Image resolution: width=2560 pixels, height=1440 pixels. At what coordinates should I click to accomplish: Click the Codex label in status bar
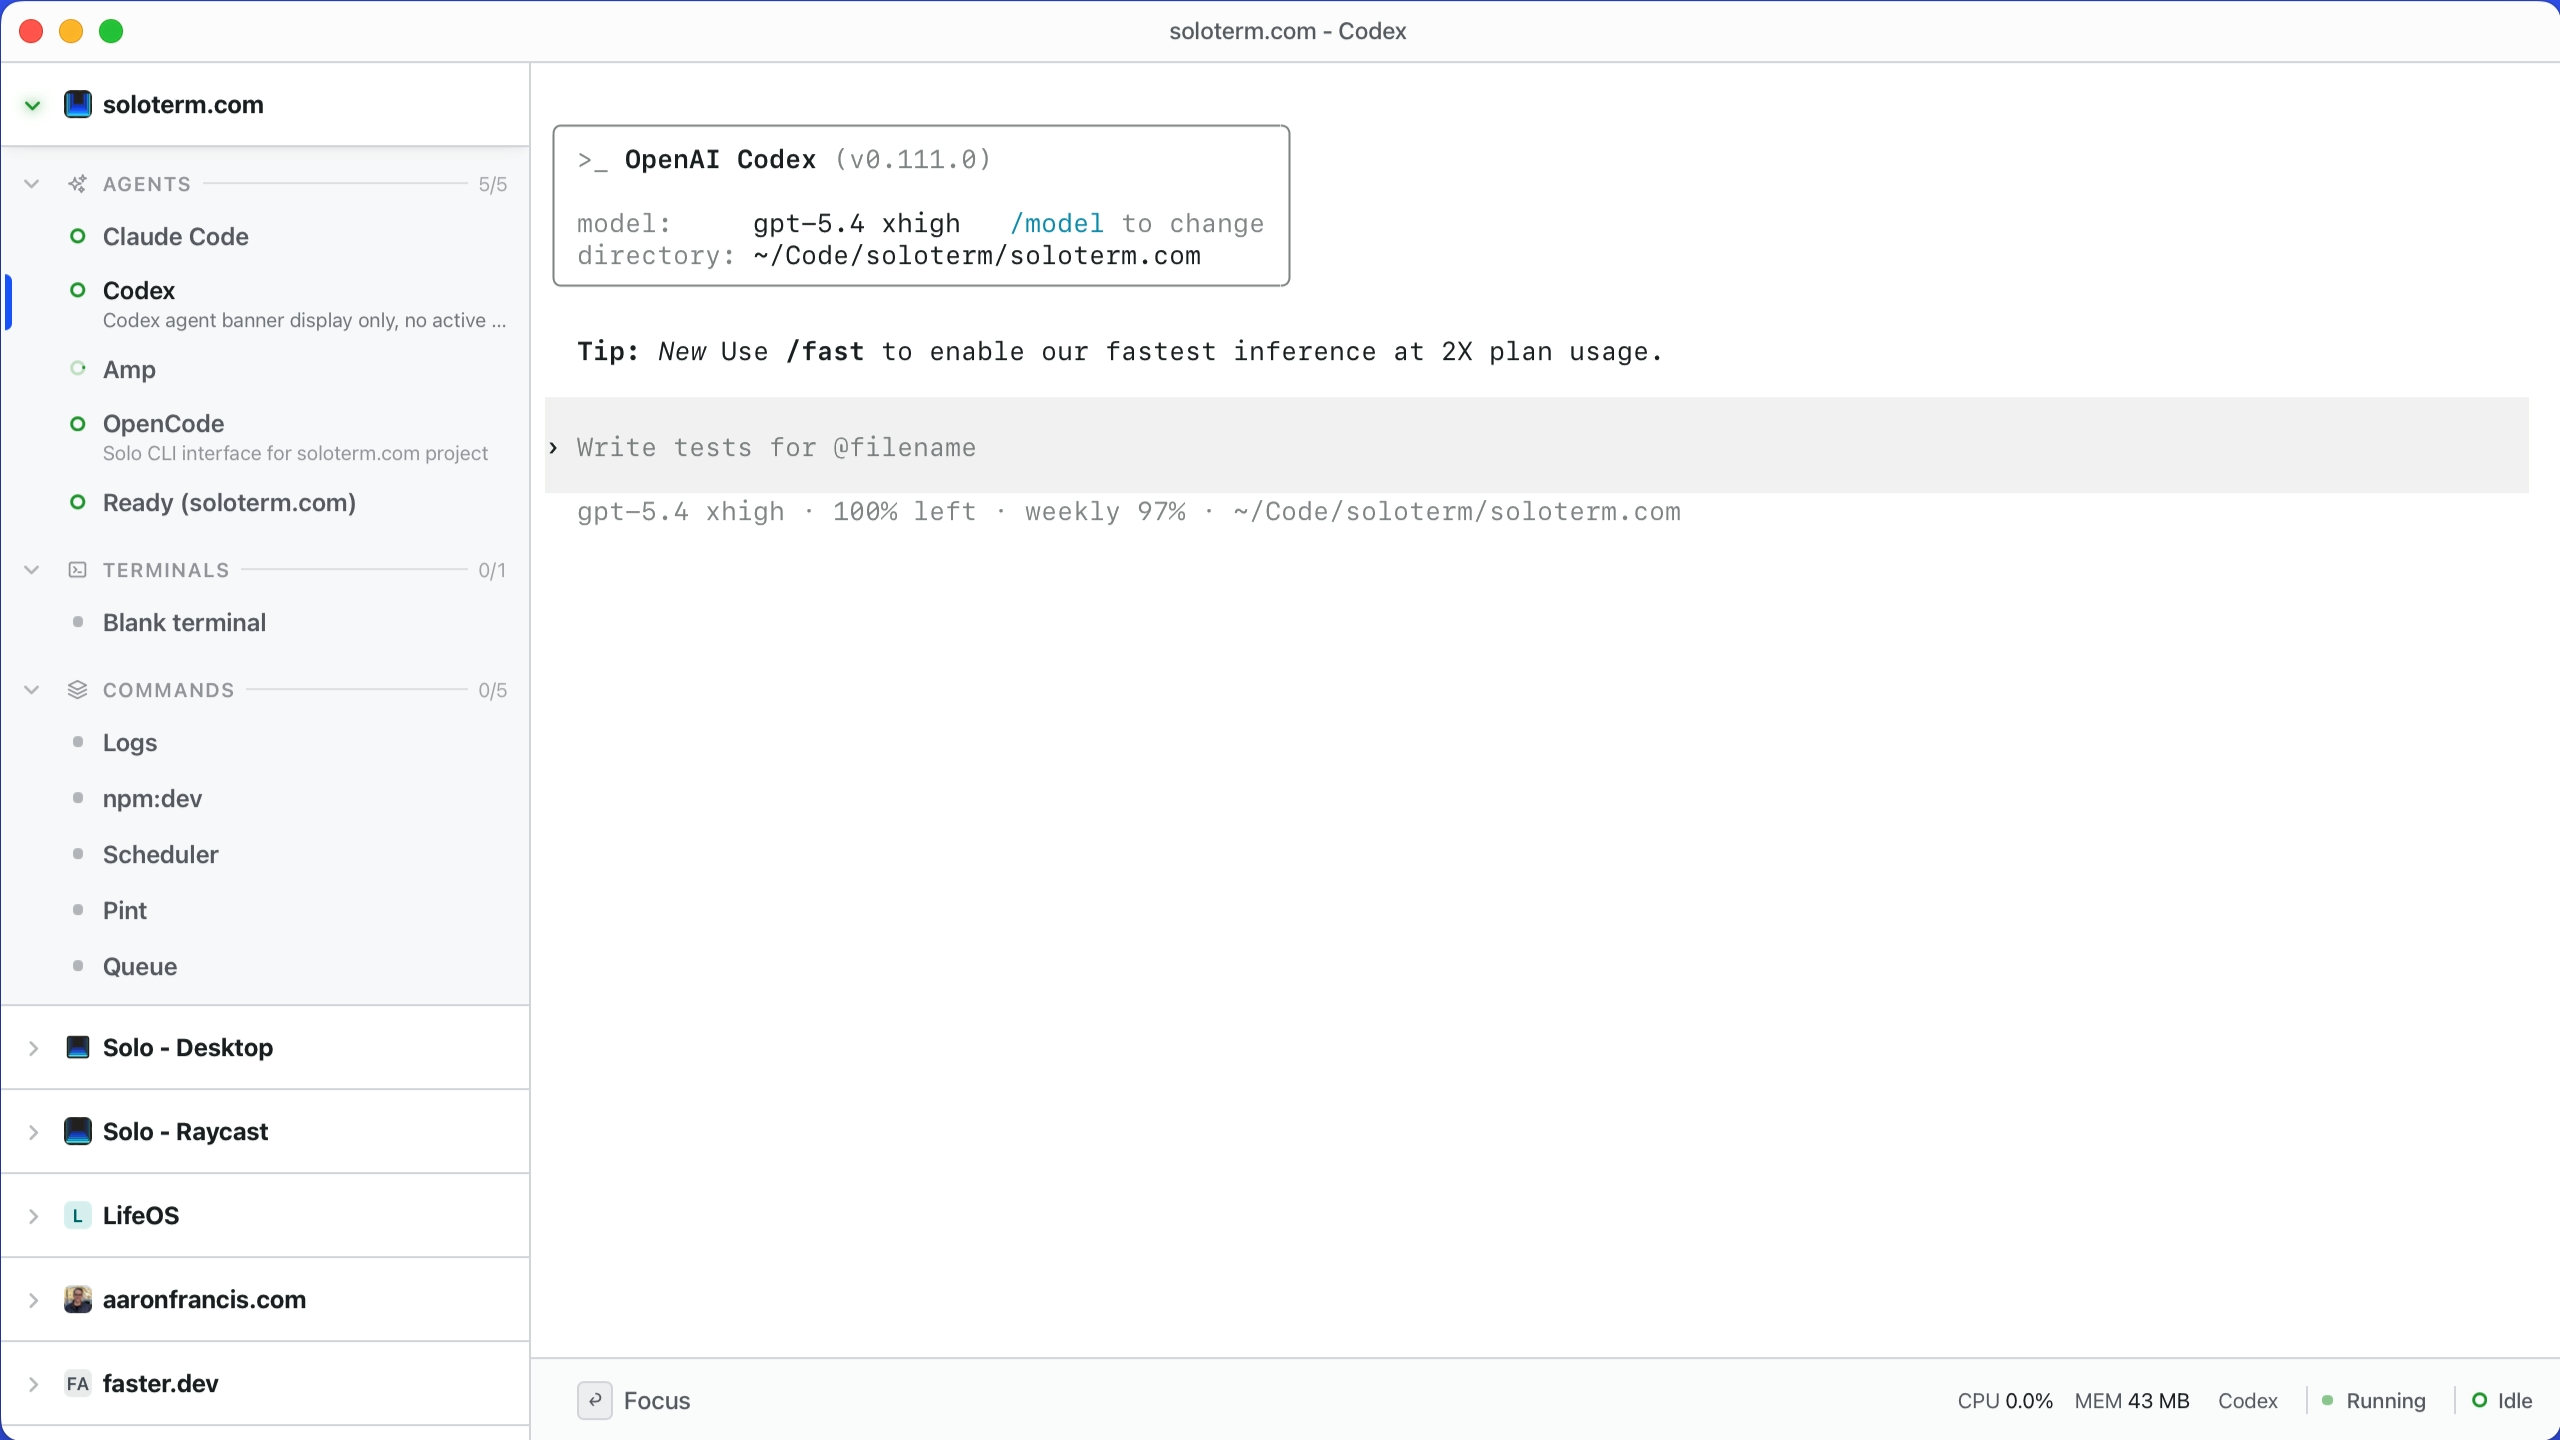click(2248, 1400)
